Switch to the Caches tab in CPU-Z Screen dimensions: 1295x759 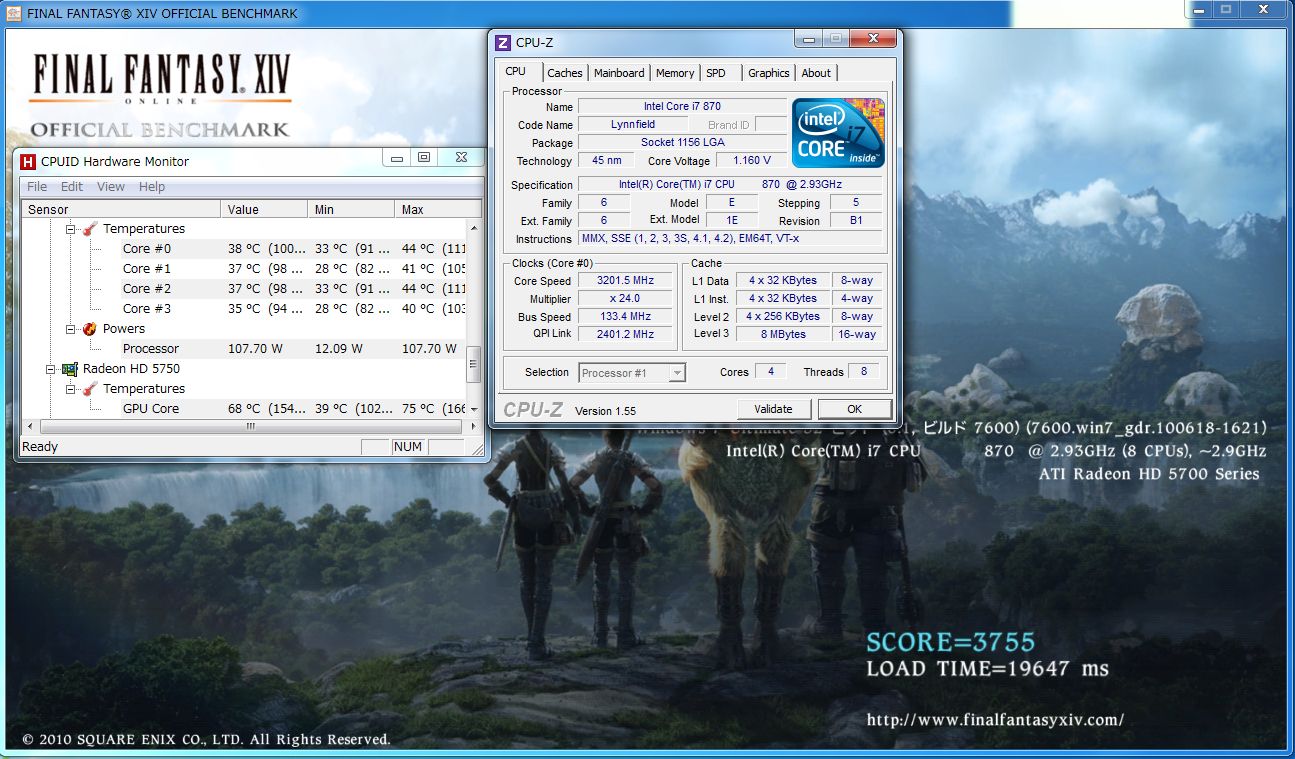pos(565,73)
